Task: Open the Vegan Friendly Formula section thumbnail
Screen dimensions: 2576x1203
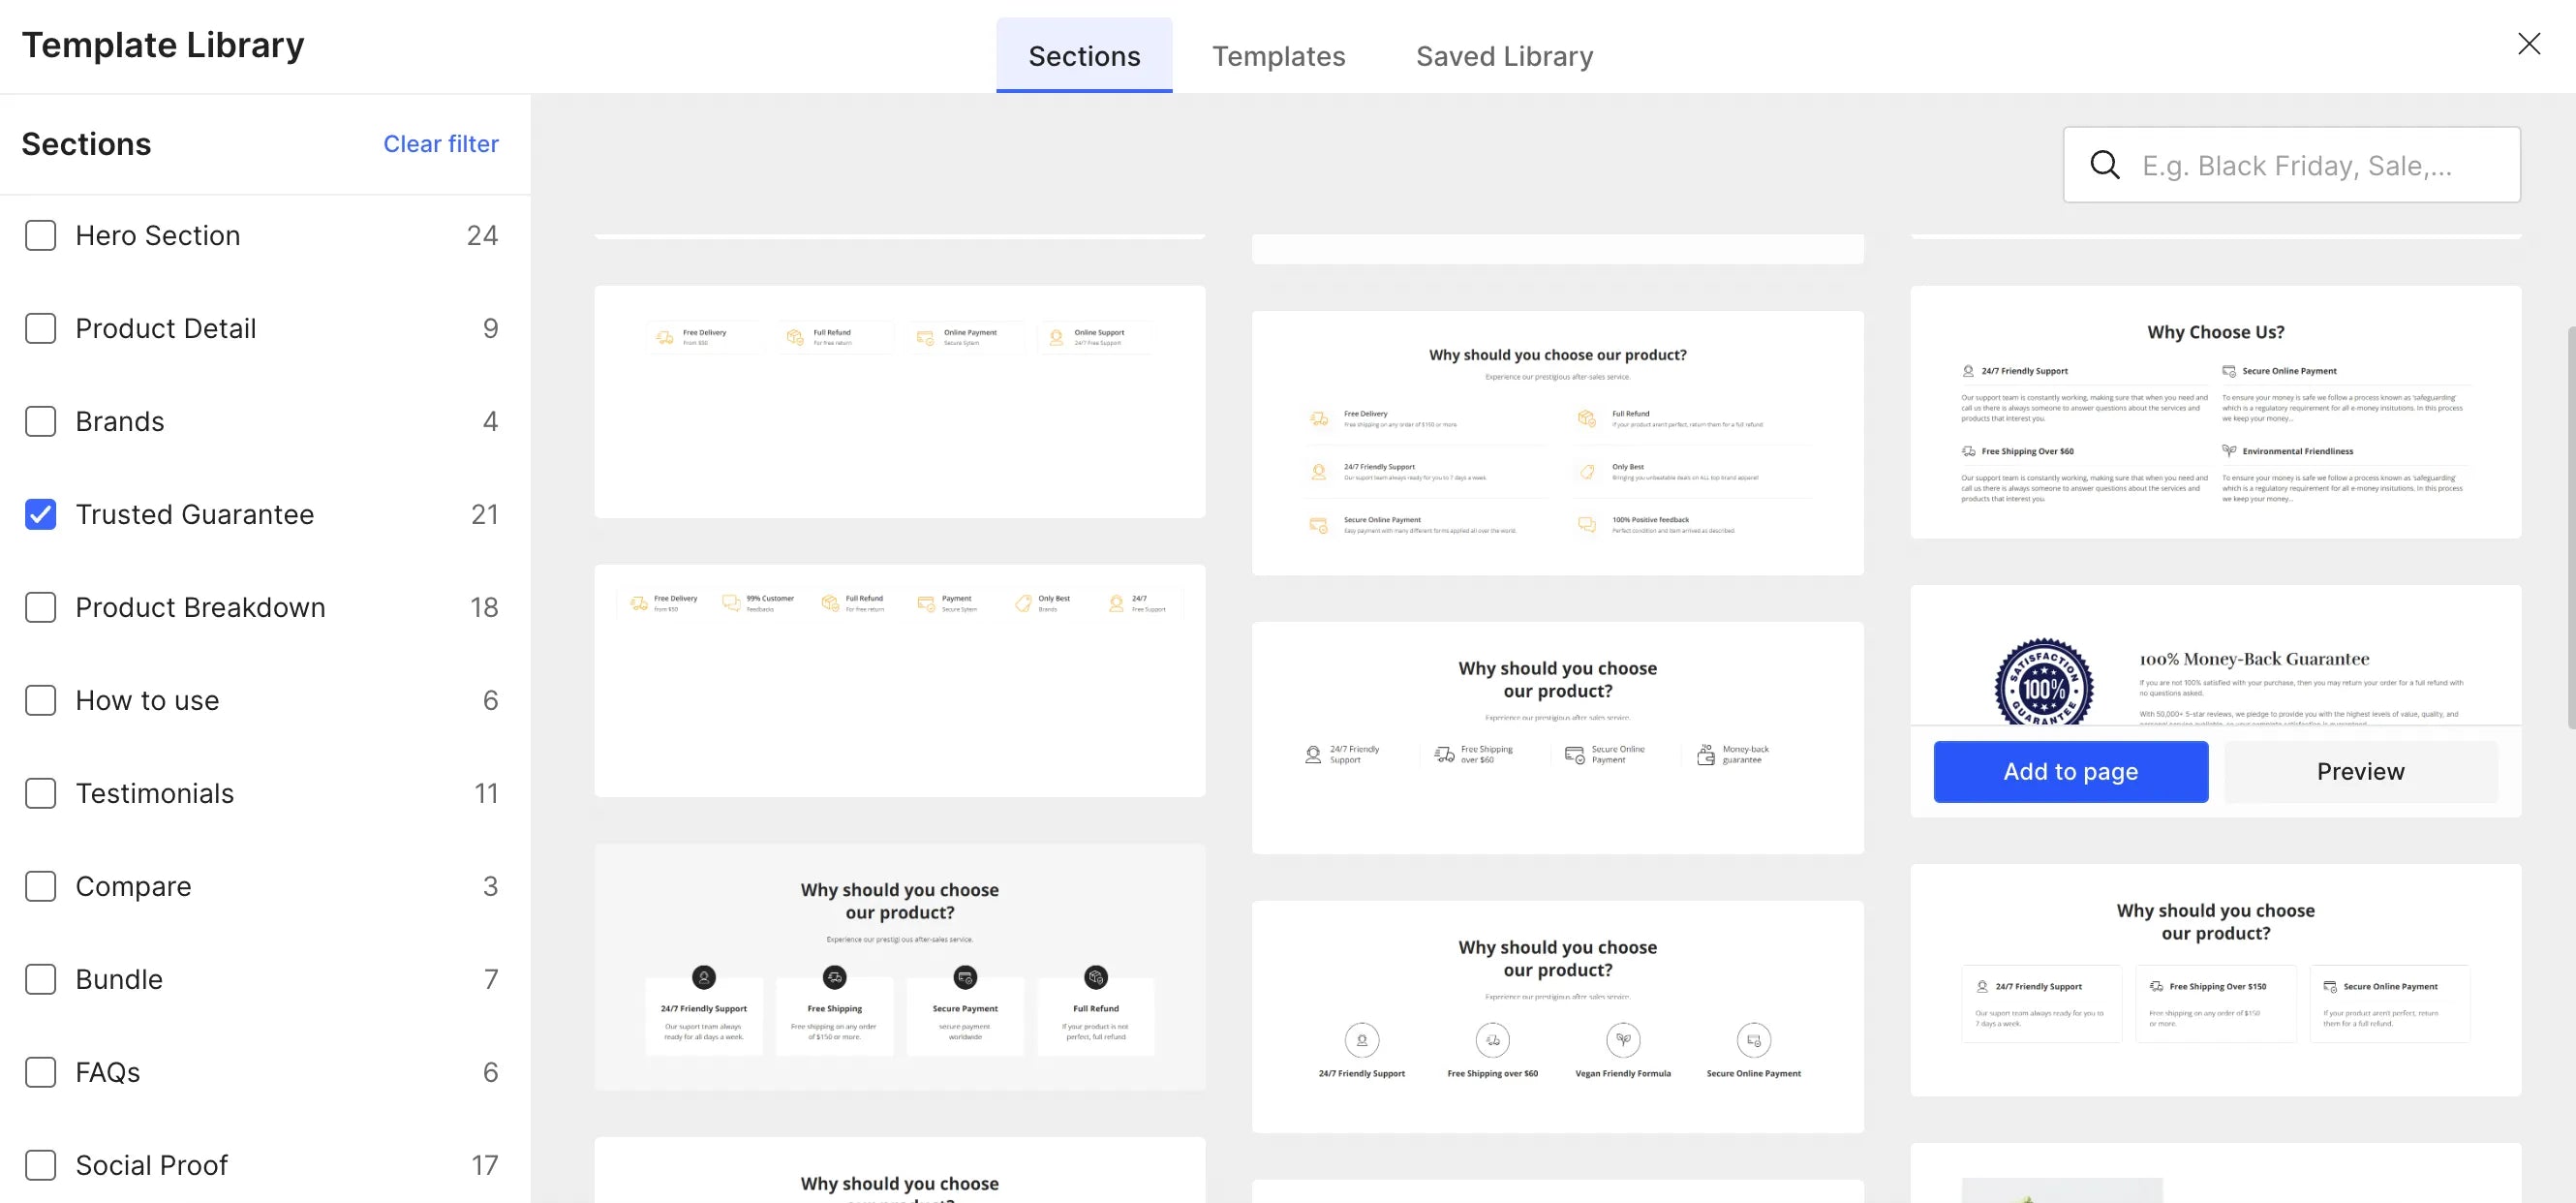Action: click(1557, 1016)
